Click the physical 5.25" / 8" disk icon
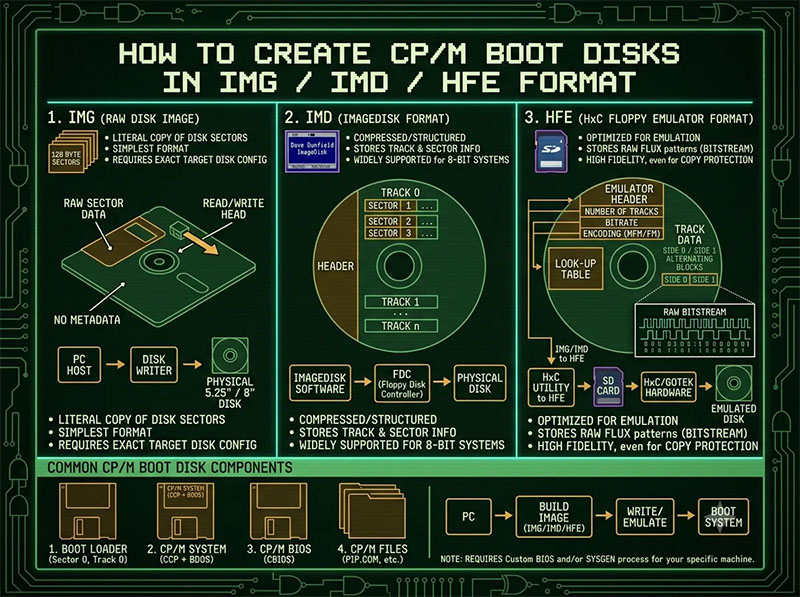This screenshot has height=597, width=800. 230,356
